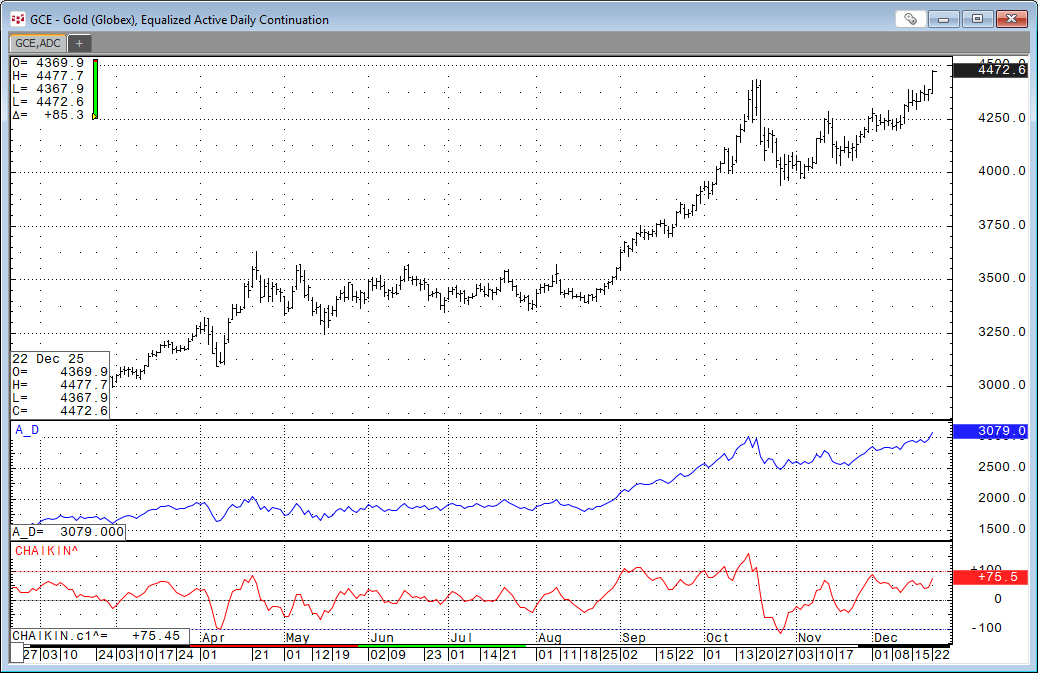Image resolution: width=1038 pixels, height=673 pixels.
Task: Select the GCE,ADC tab
Action: coord(37,43)
